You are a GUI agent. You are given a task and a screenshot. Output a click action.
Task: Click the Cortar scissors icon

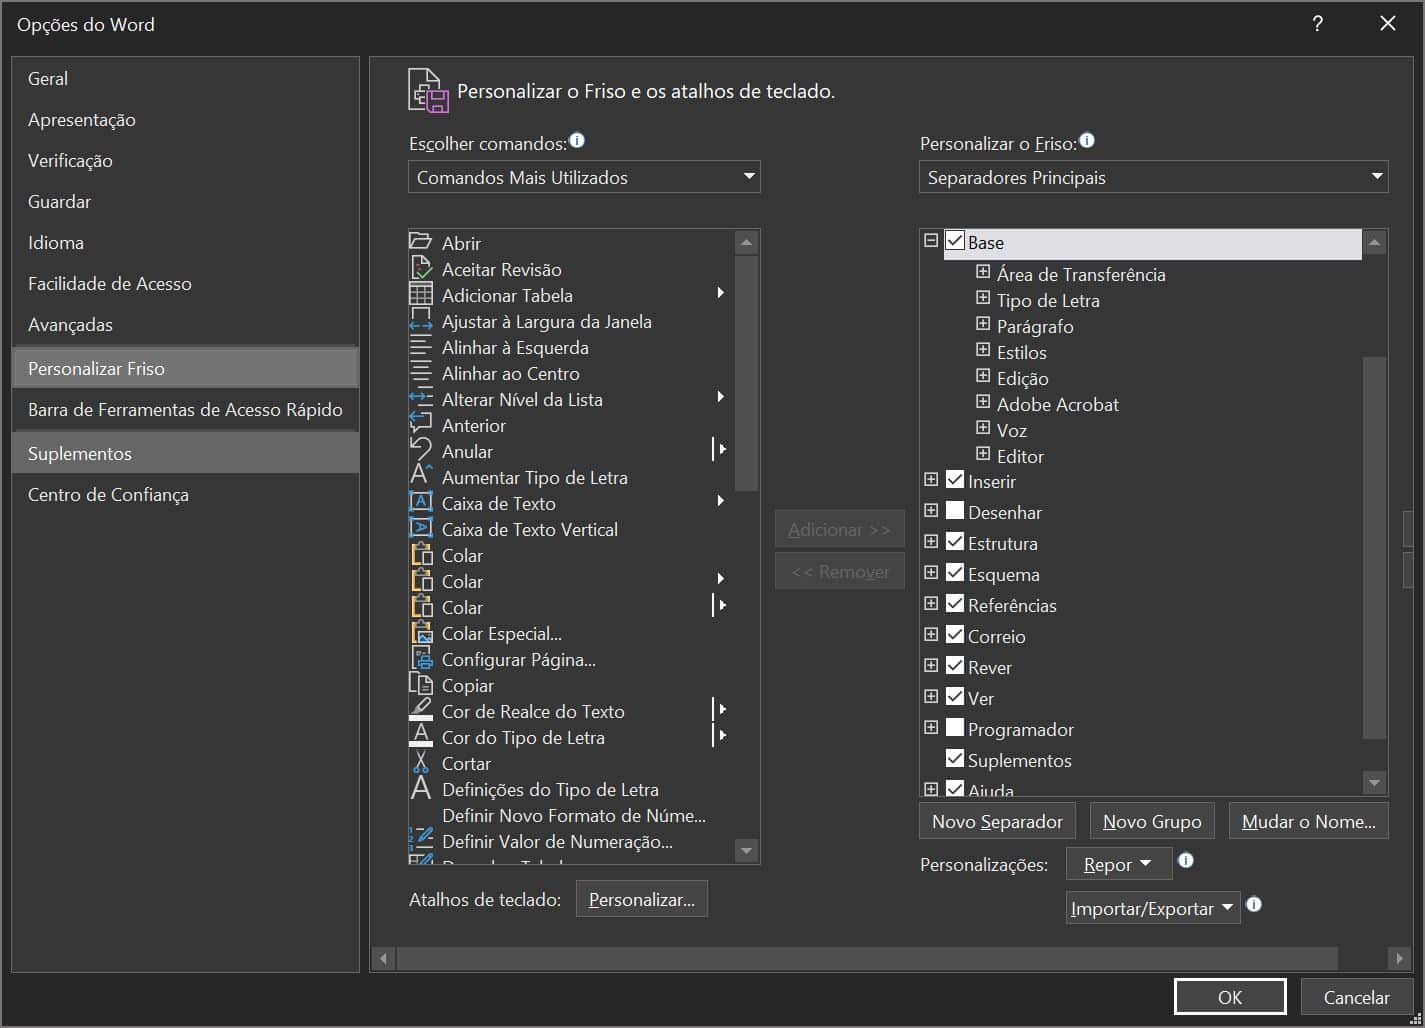click(421, 763)
